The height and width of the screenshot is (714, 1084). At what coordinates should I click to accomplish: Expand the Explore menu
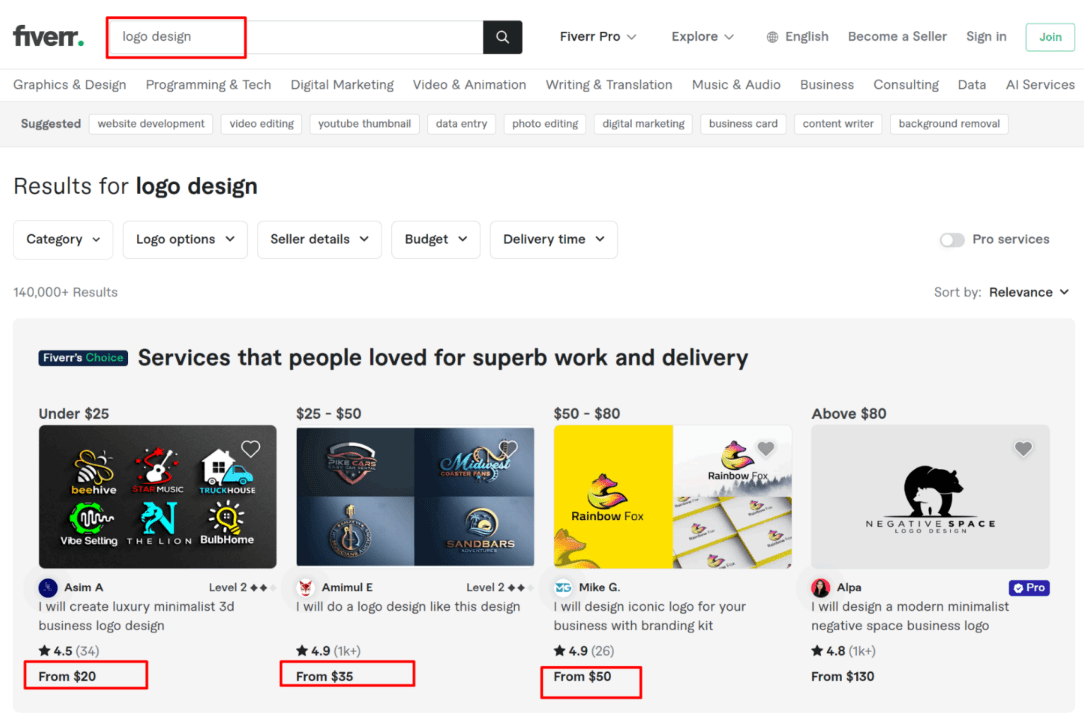coord(702,37)
